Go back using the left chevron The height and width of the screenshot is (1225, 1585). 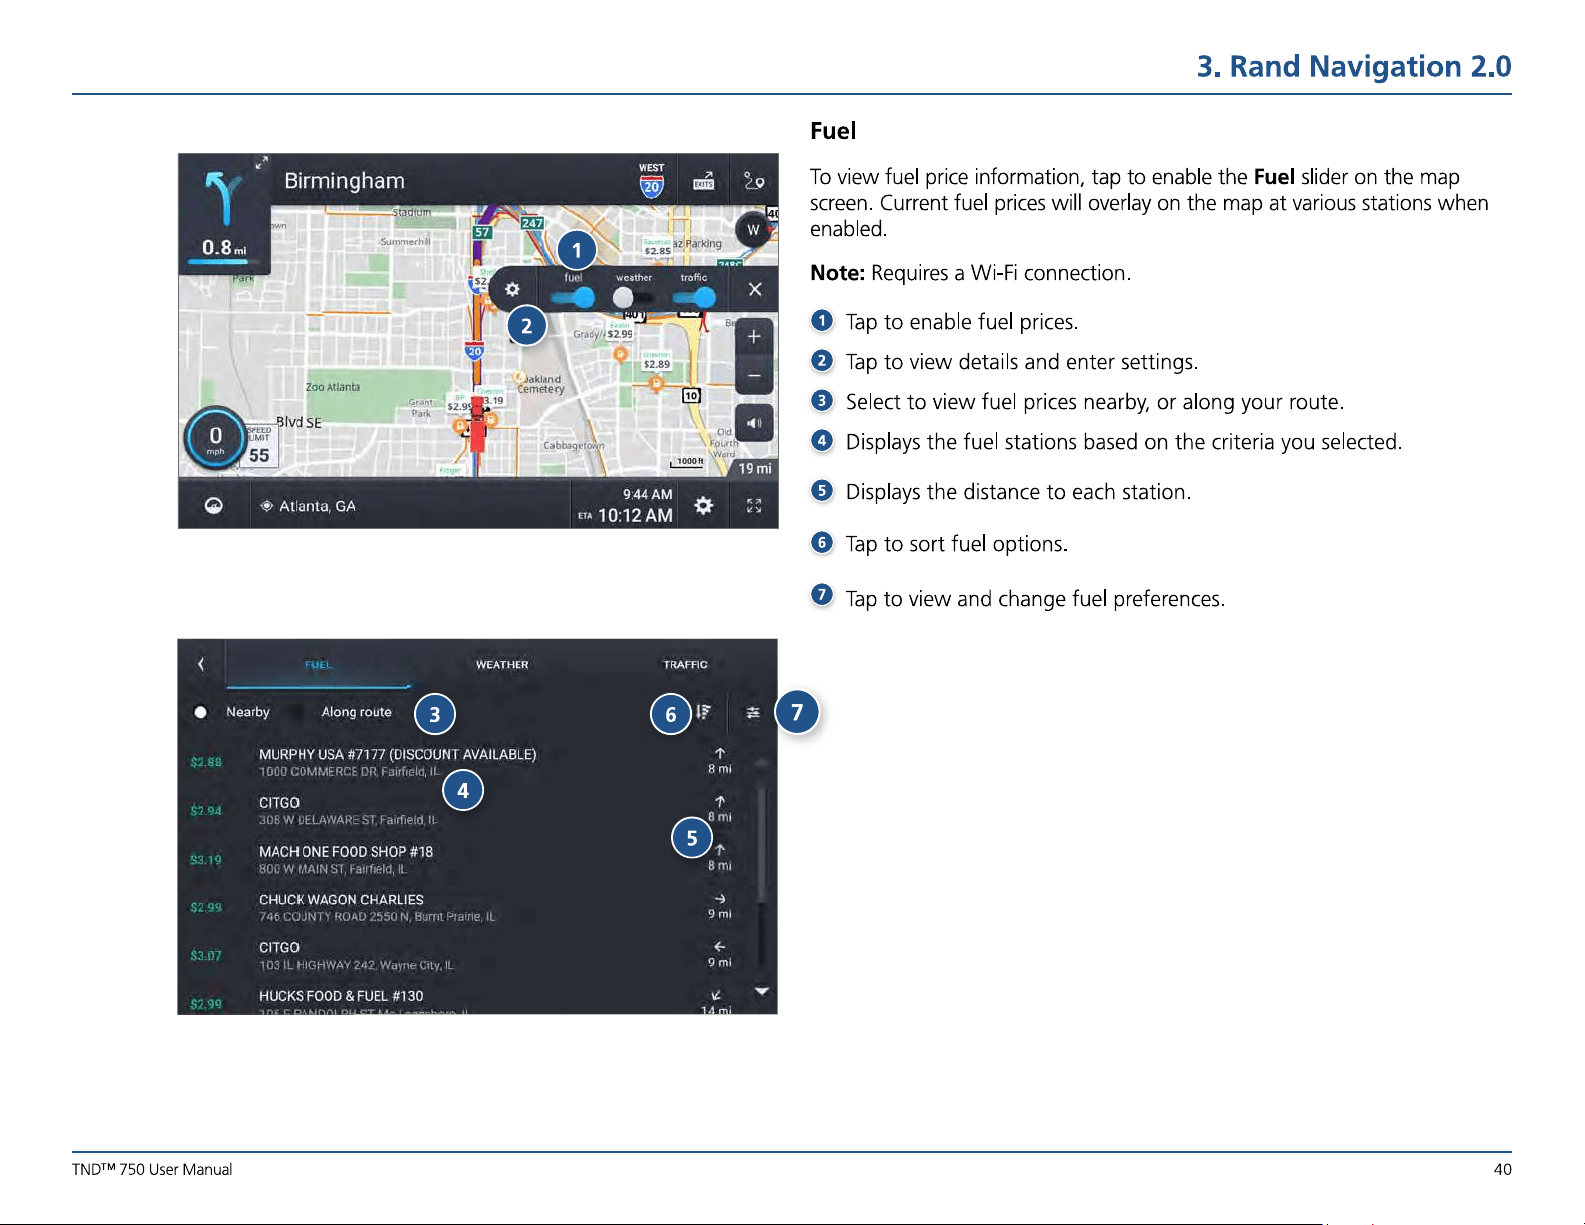pos(201,664)
